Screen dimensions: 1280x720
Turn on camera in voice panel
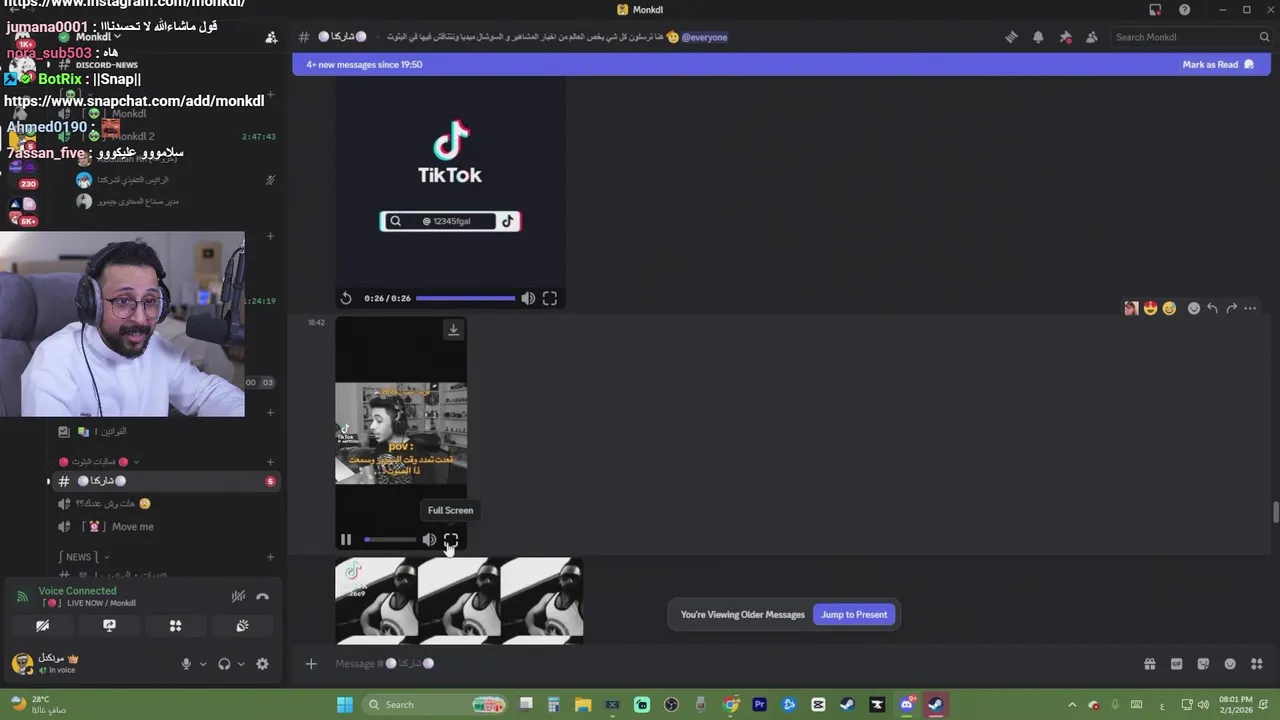point(42,626)
